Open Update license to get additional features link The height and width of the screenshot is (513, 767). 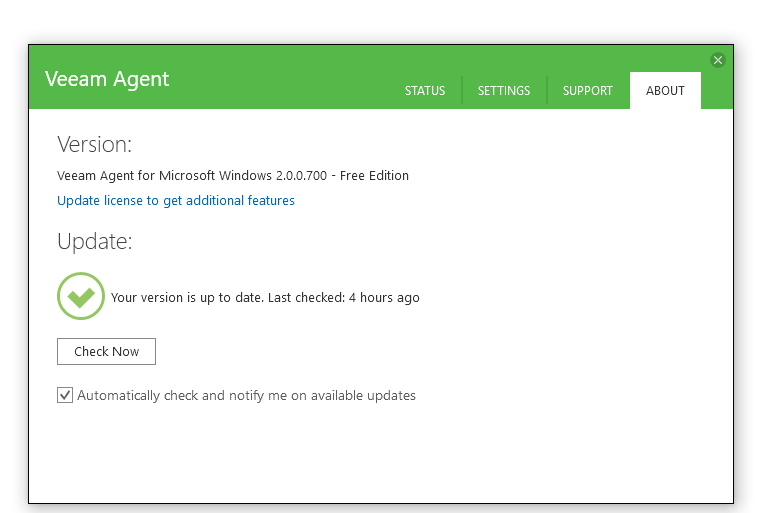176,201
